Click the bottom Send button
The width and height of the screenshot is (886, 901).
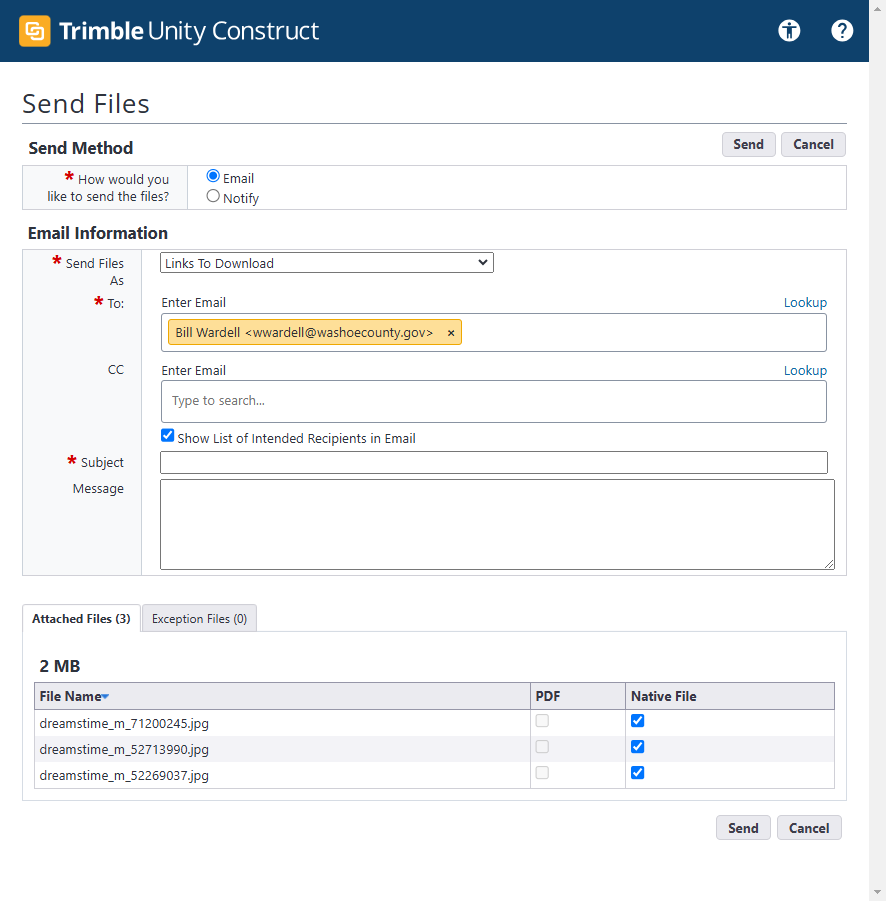point(743,828)
